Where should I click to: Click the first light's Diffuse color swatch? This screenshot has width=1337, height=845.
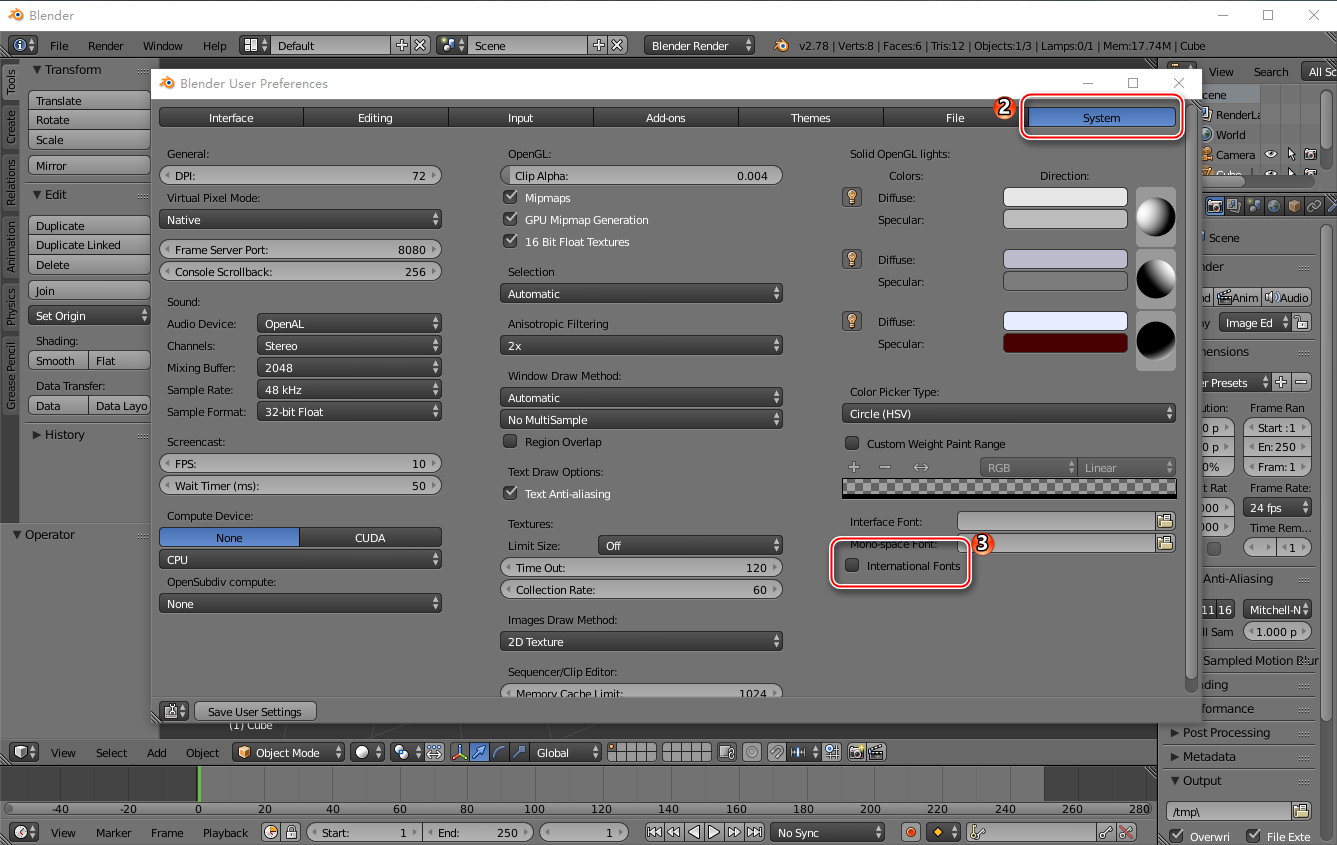click(1065, 197)
